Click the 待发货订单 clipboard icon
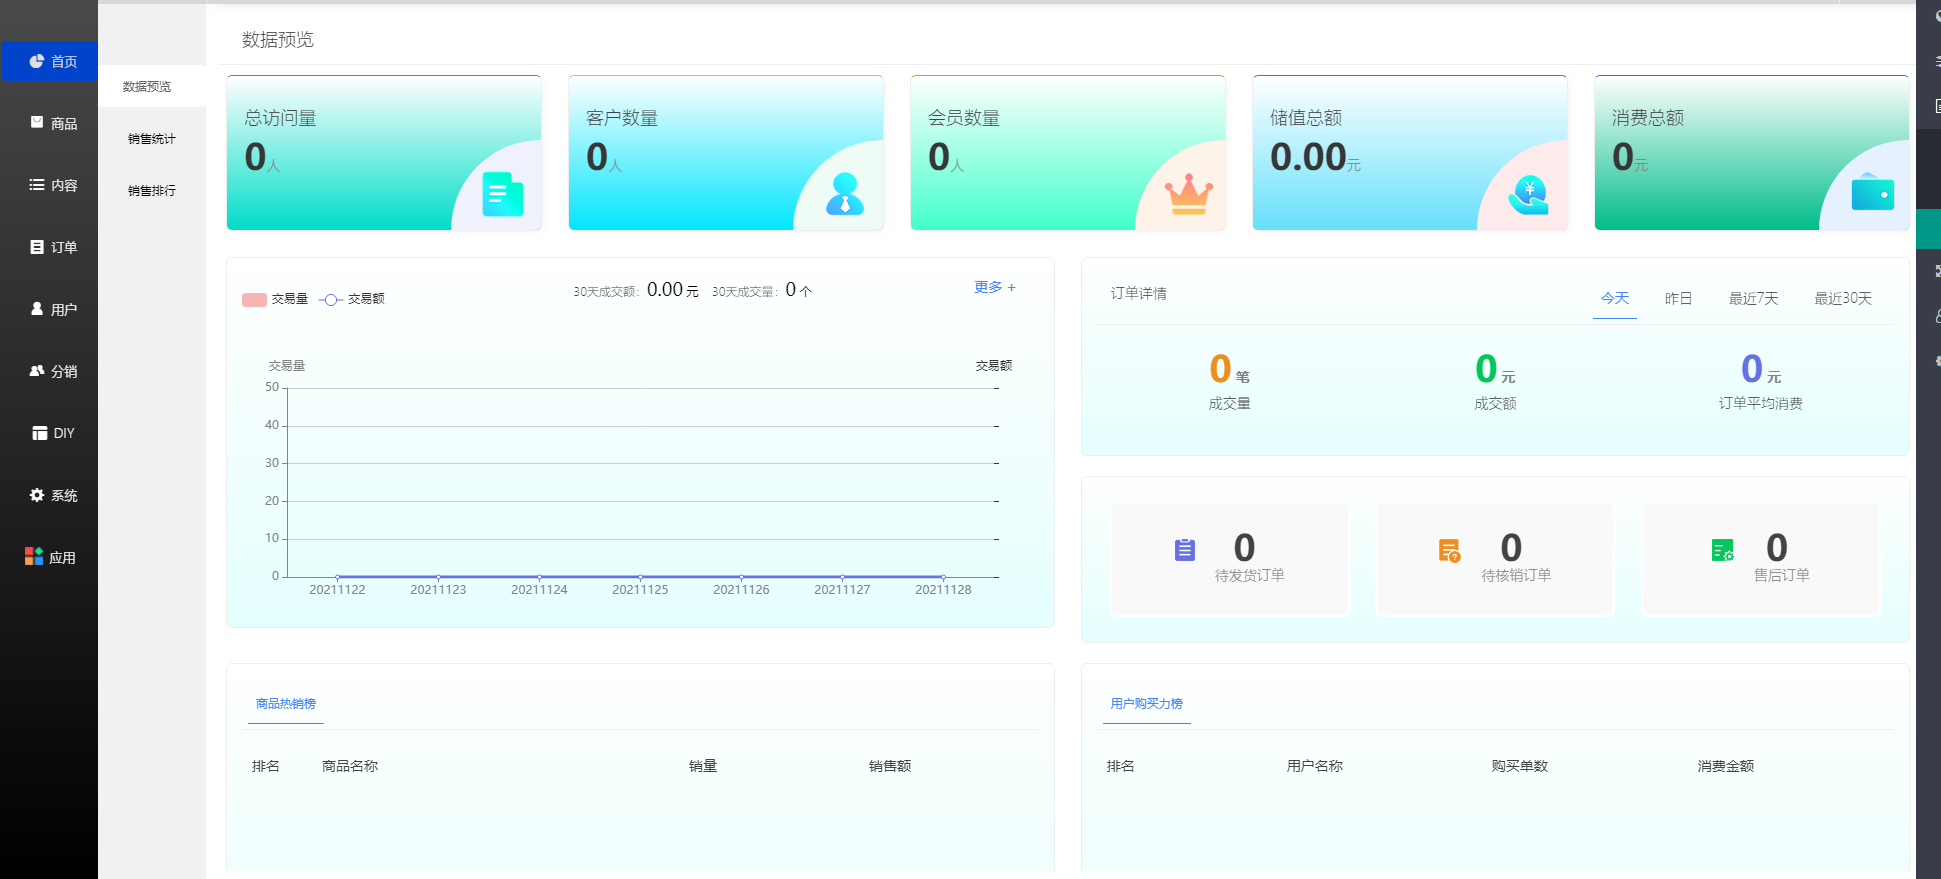The height and width of the screenshot is (879, 1941). pos(1185,550)
